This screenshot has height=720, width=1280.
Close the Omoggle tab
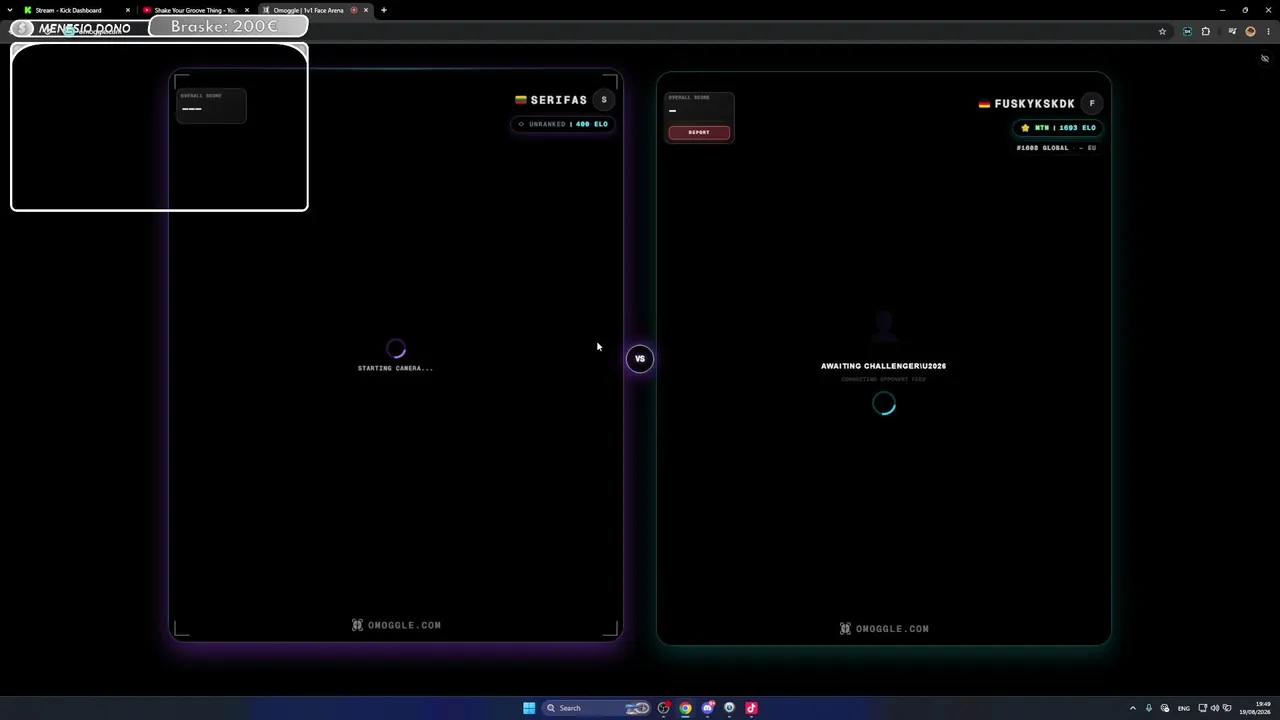coord(366,10)
